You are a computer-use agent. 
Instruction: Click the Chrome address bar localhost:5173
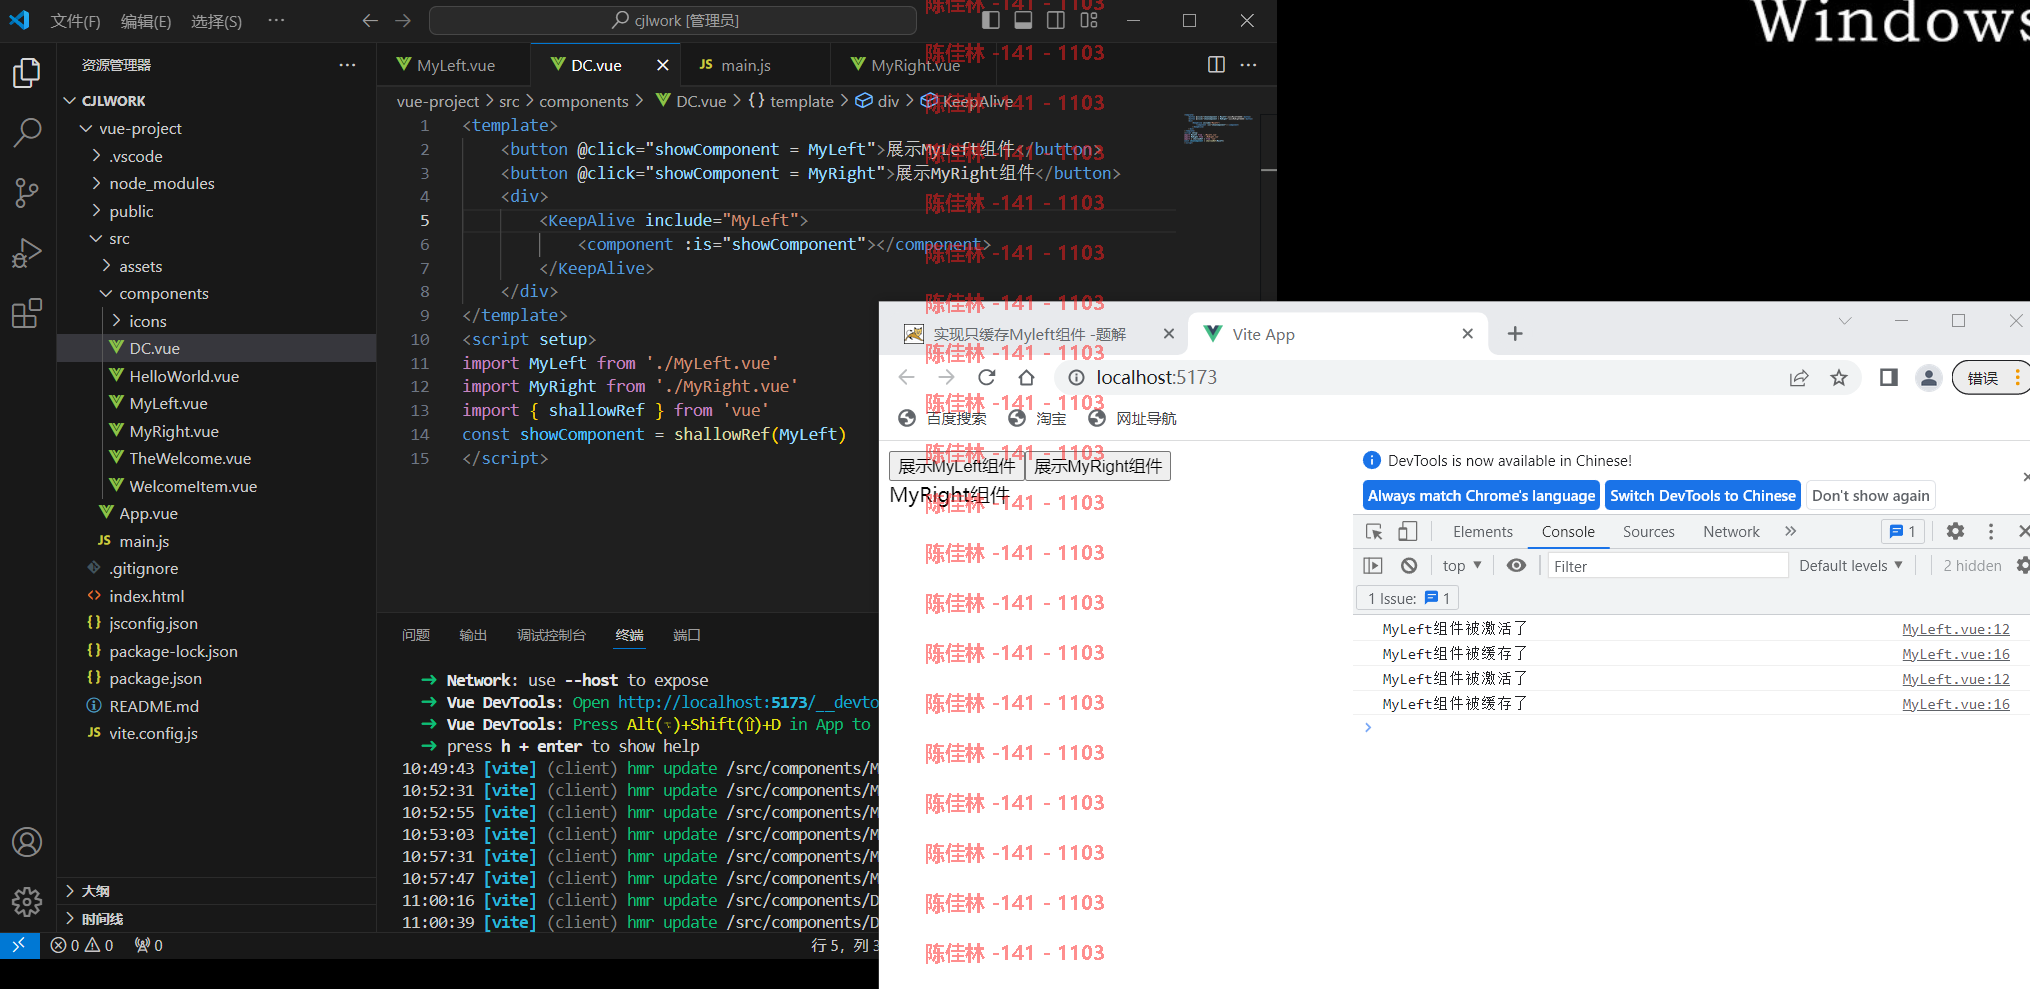click(1156, 377)
